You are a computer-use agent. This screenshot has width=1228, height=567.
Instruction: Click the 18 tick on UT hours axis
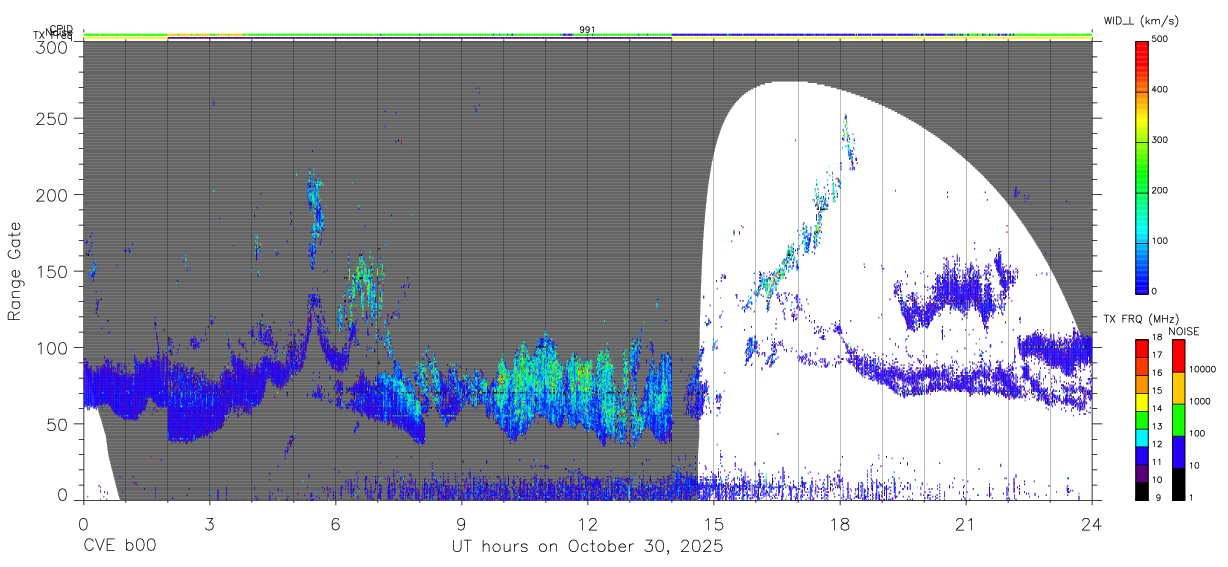840,524
